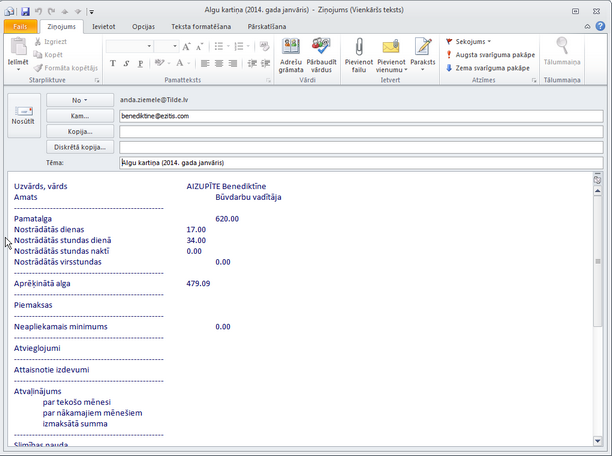Open help with the blue question mark
Screen dimensions: 612x456
(600, 26)
